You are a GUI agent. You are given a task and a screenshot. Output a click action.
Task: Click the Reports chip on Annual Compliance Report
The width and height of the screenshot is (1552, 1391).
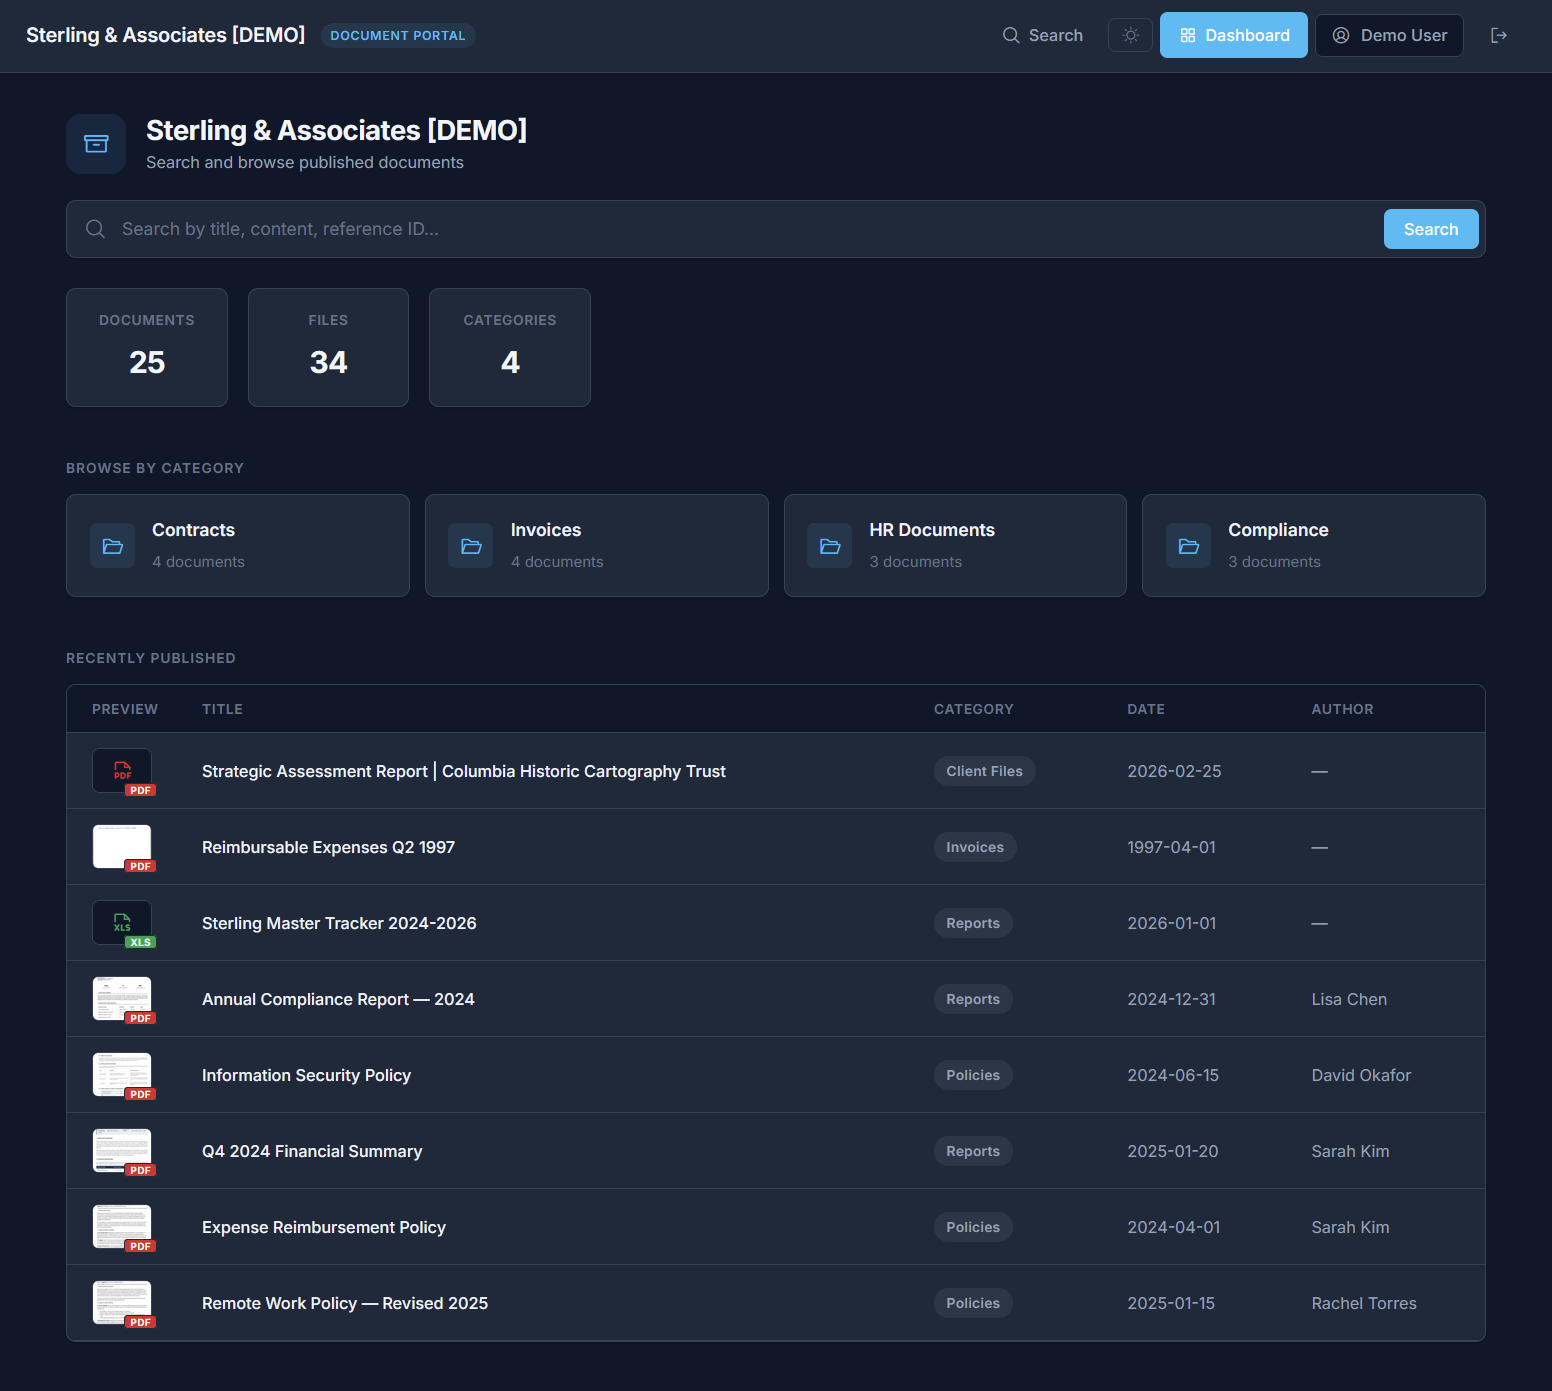coord(972,999)
